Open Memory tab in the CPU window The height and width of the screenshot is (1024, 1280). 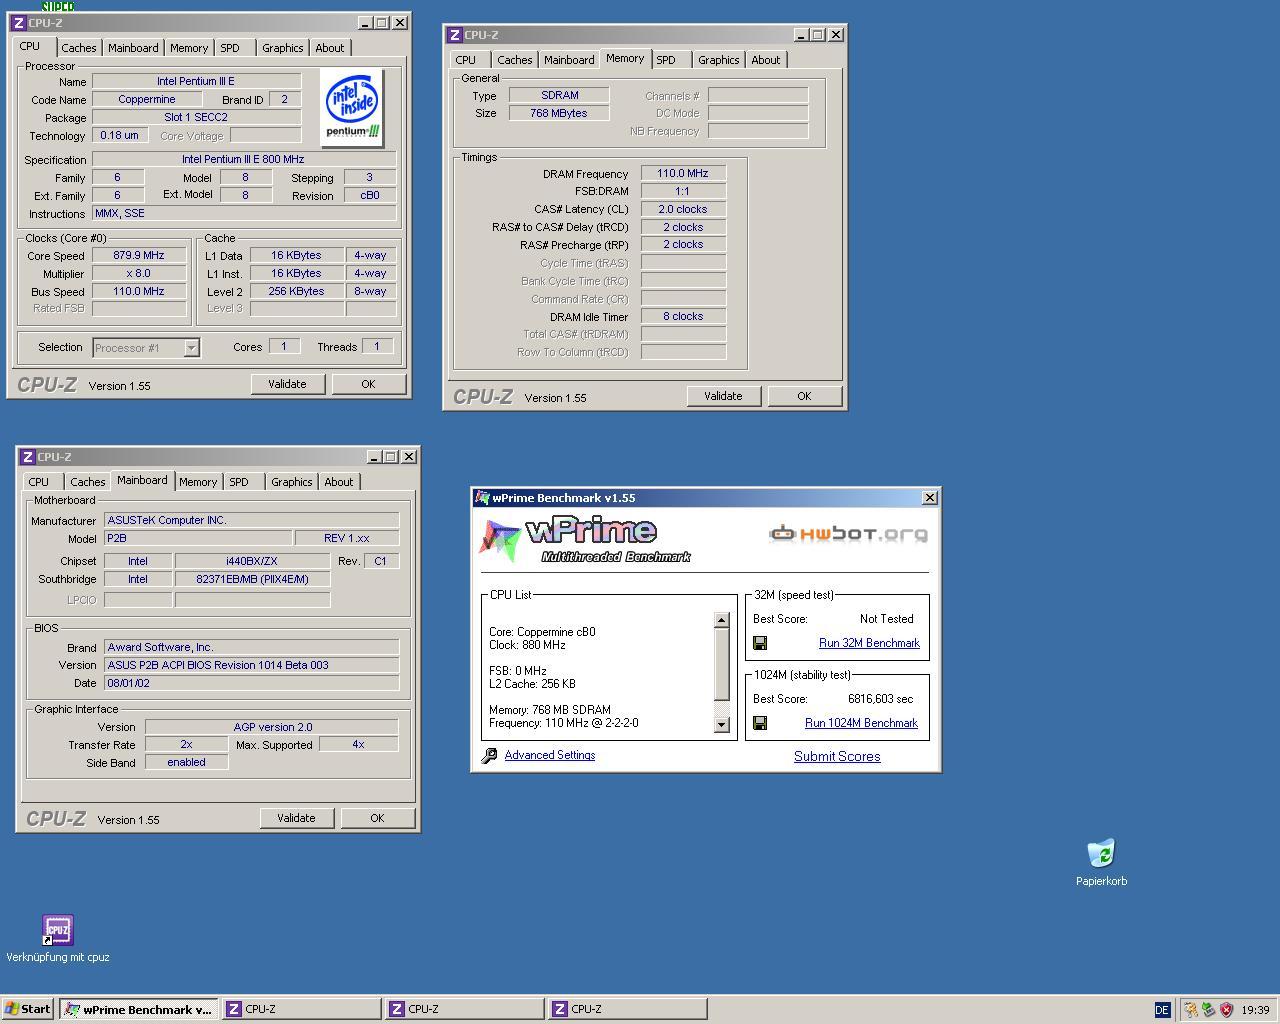188,48
